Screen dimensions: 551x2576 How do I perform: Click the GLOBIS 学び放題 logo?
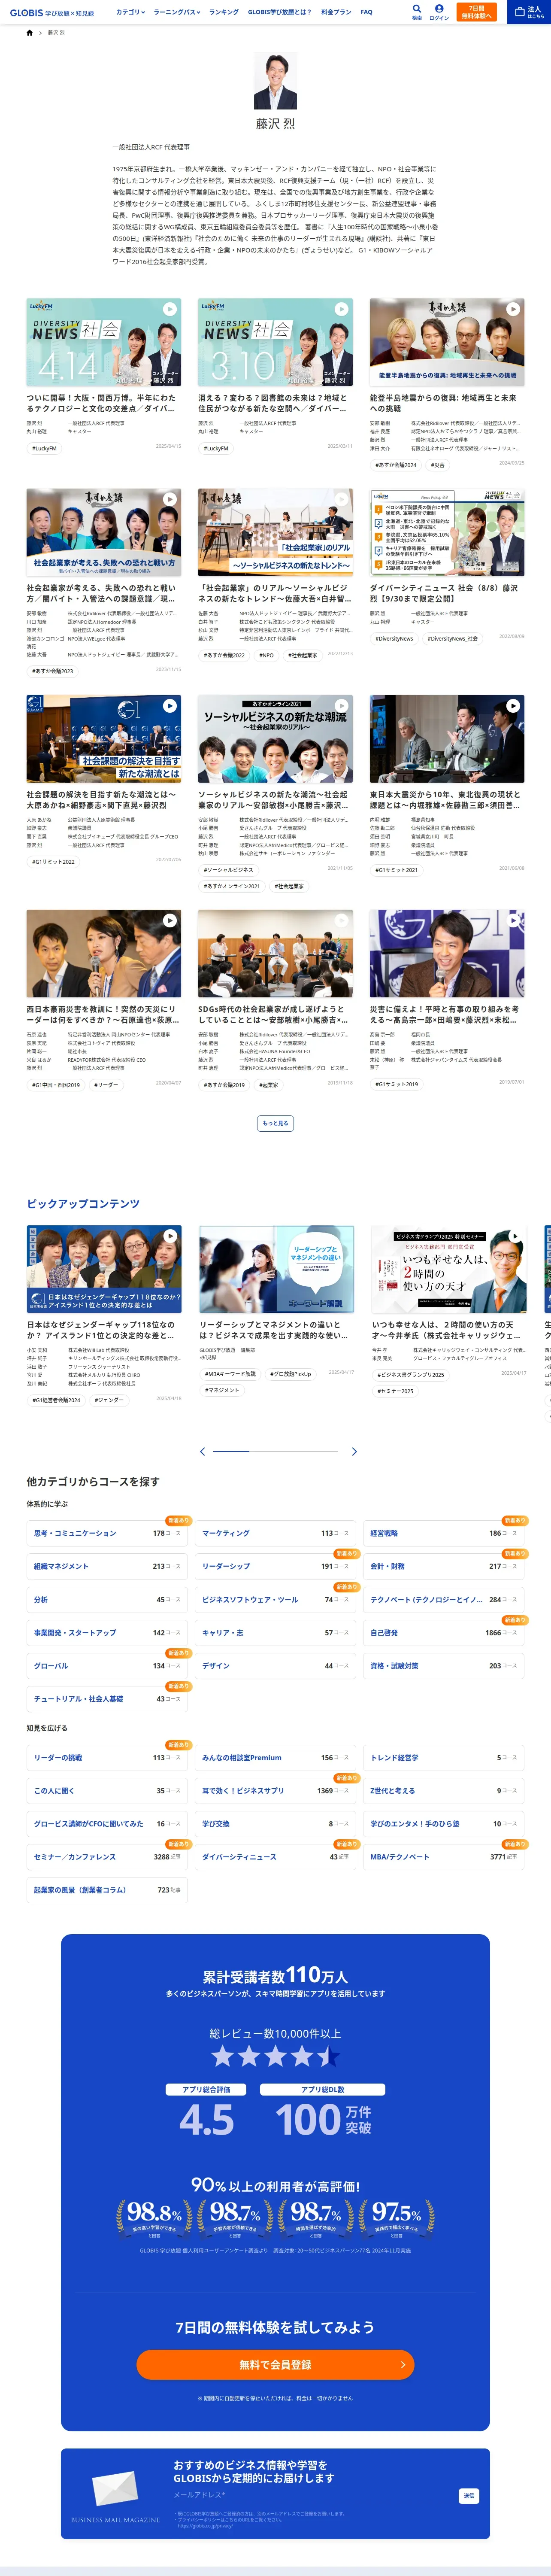click(x=52, y=13)
